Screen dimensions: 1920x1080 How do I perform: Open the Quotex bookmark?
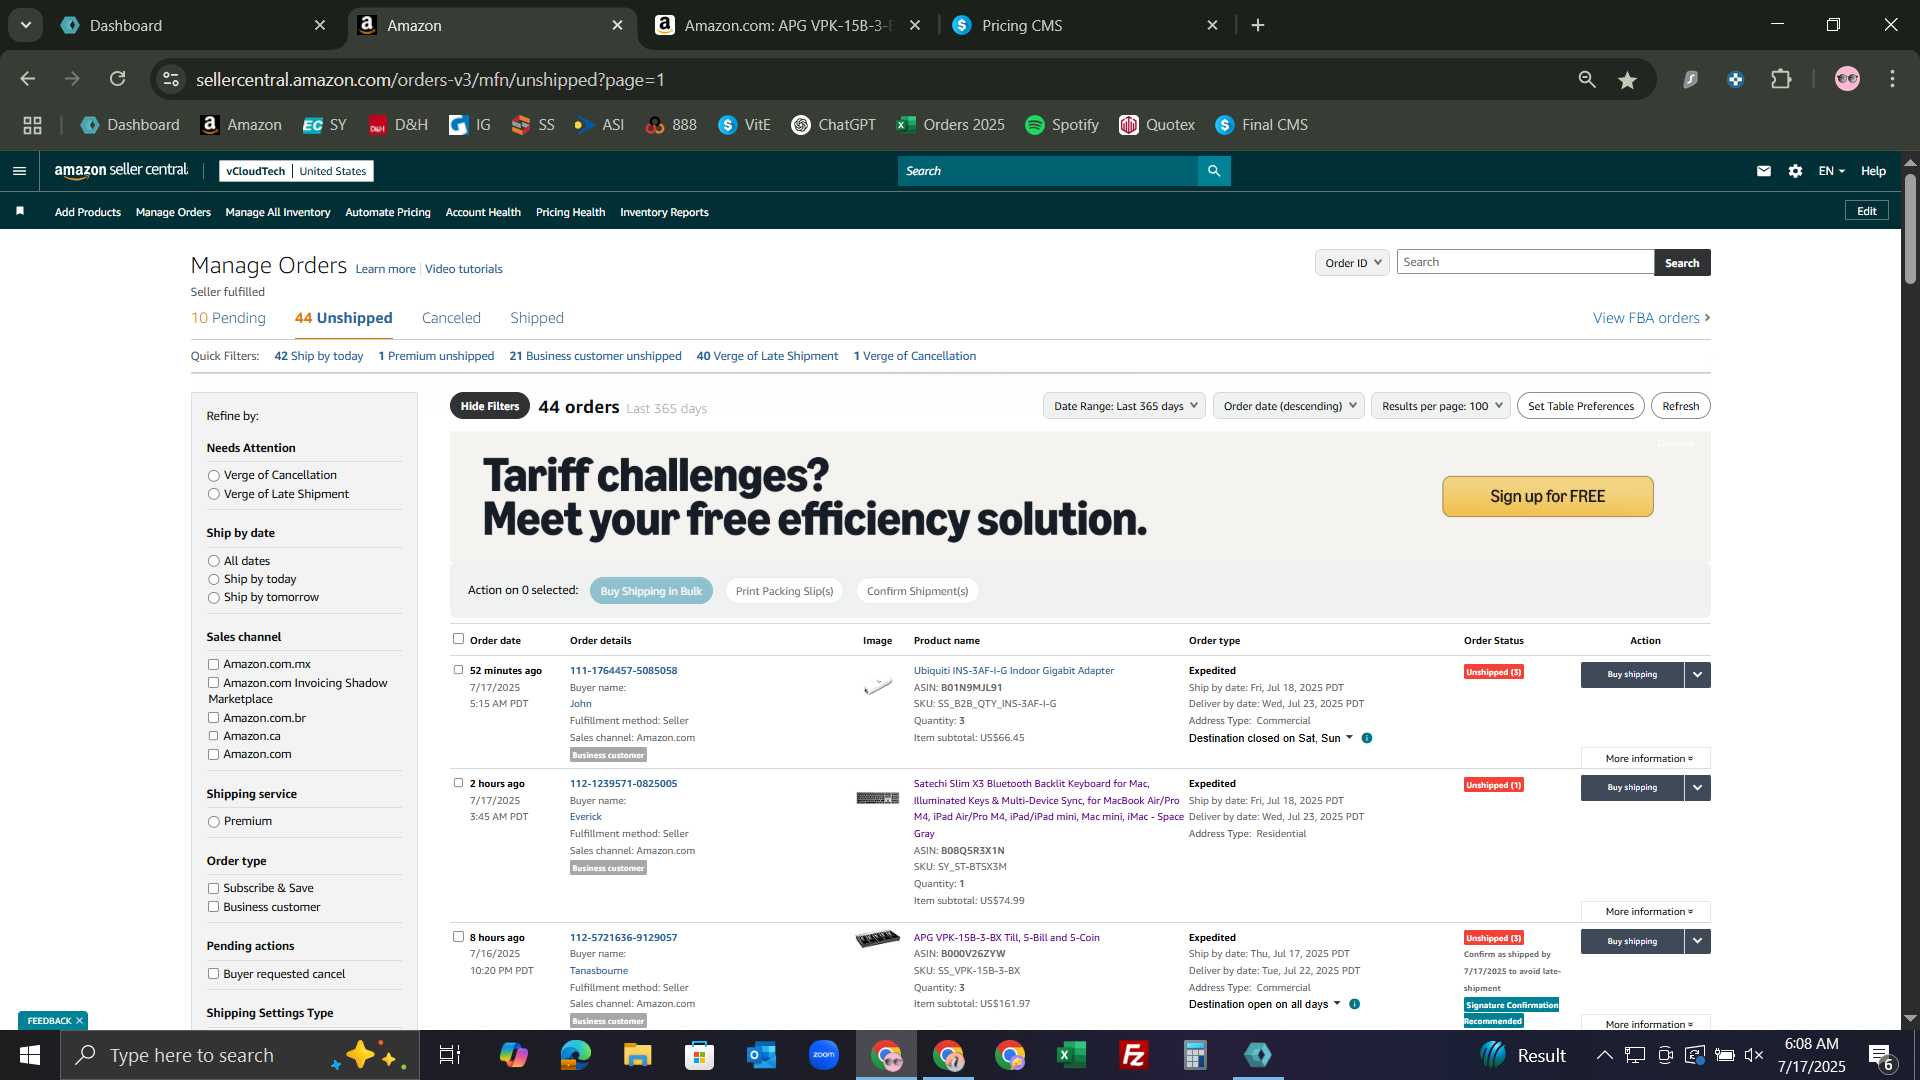pos(1157,125)
